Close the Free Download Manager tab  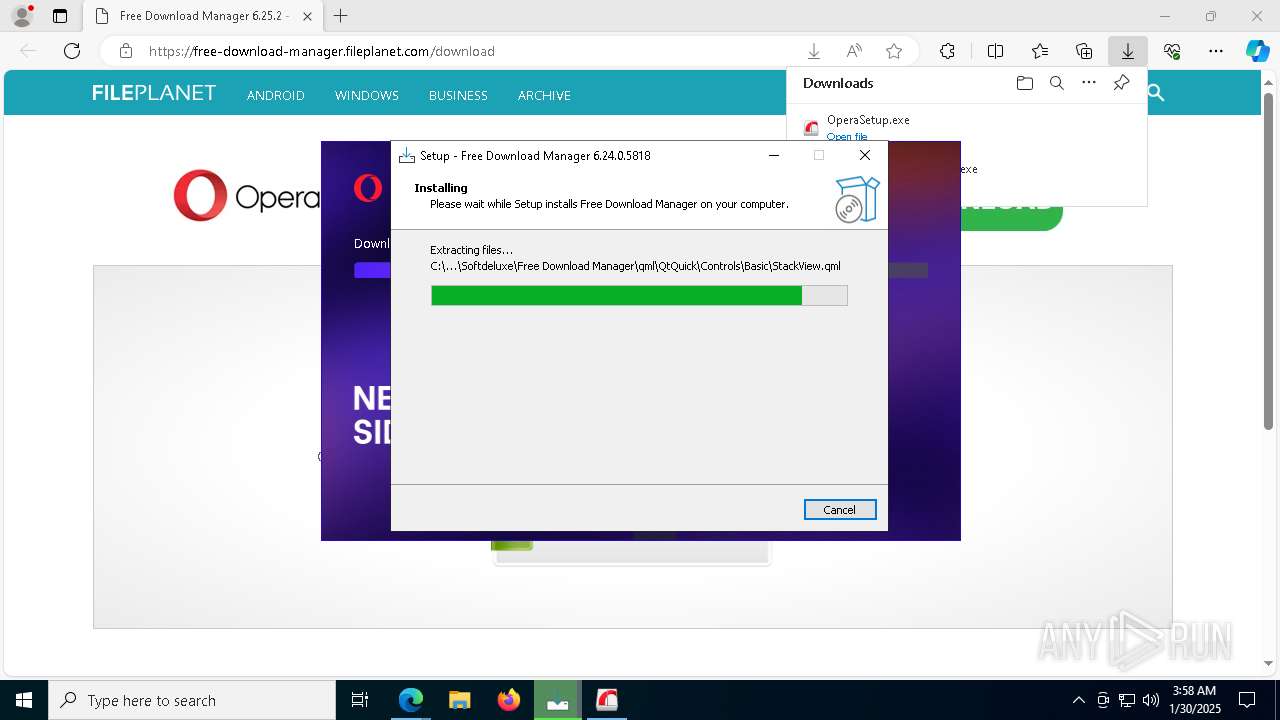point(307,16)
